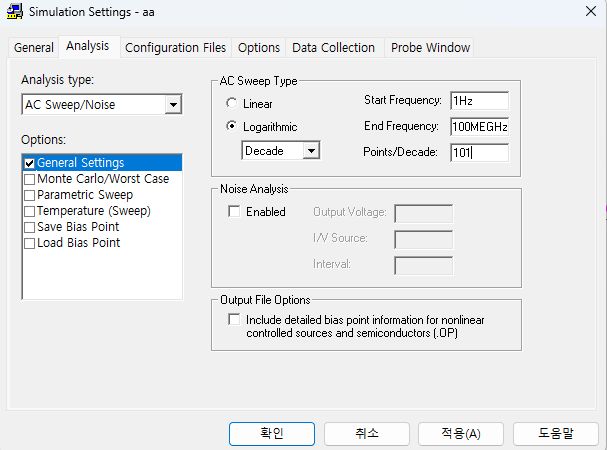The image size is (607, 450).
Task: Close the Simulation Settings dialog
Action: (591, 11)
